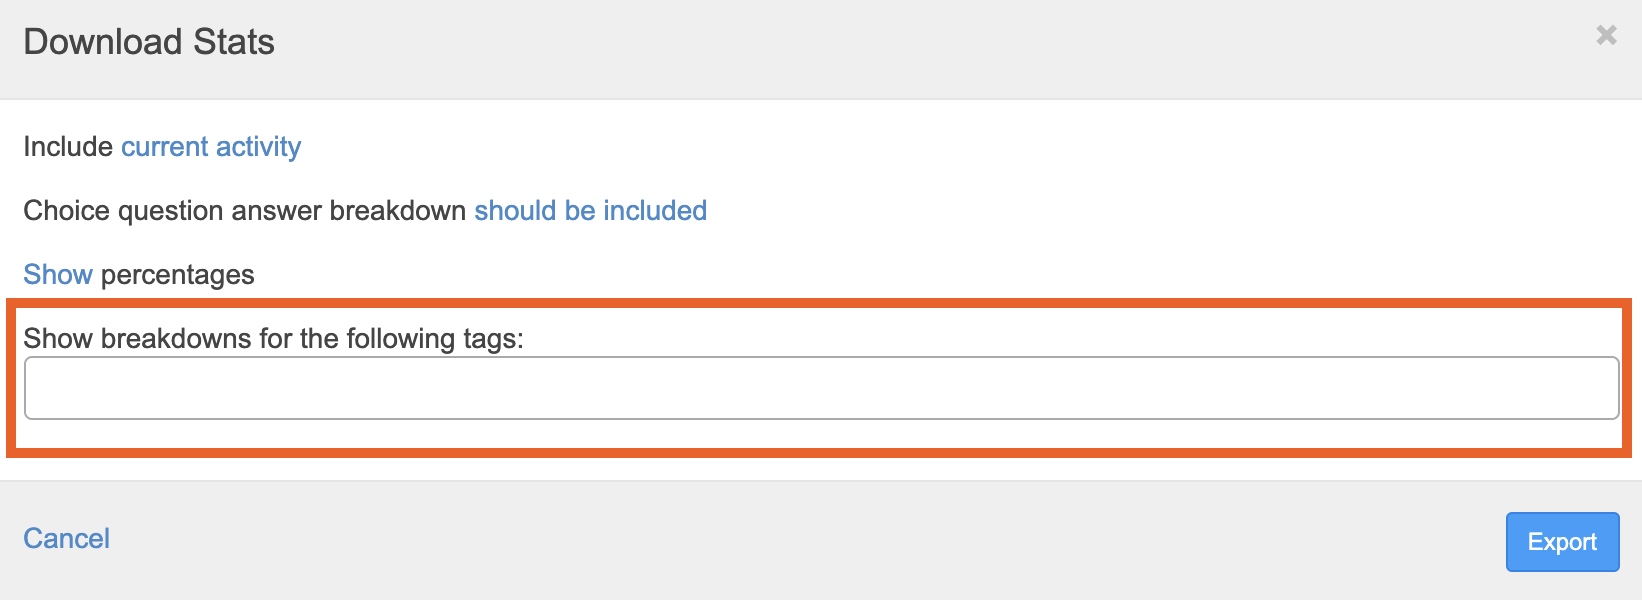Focus the tags breakdown input field
The image size is (1642, 600).
point(821,388)
